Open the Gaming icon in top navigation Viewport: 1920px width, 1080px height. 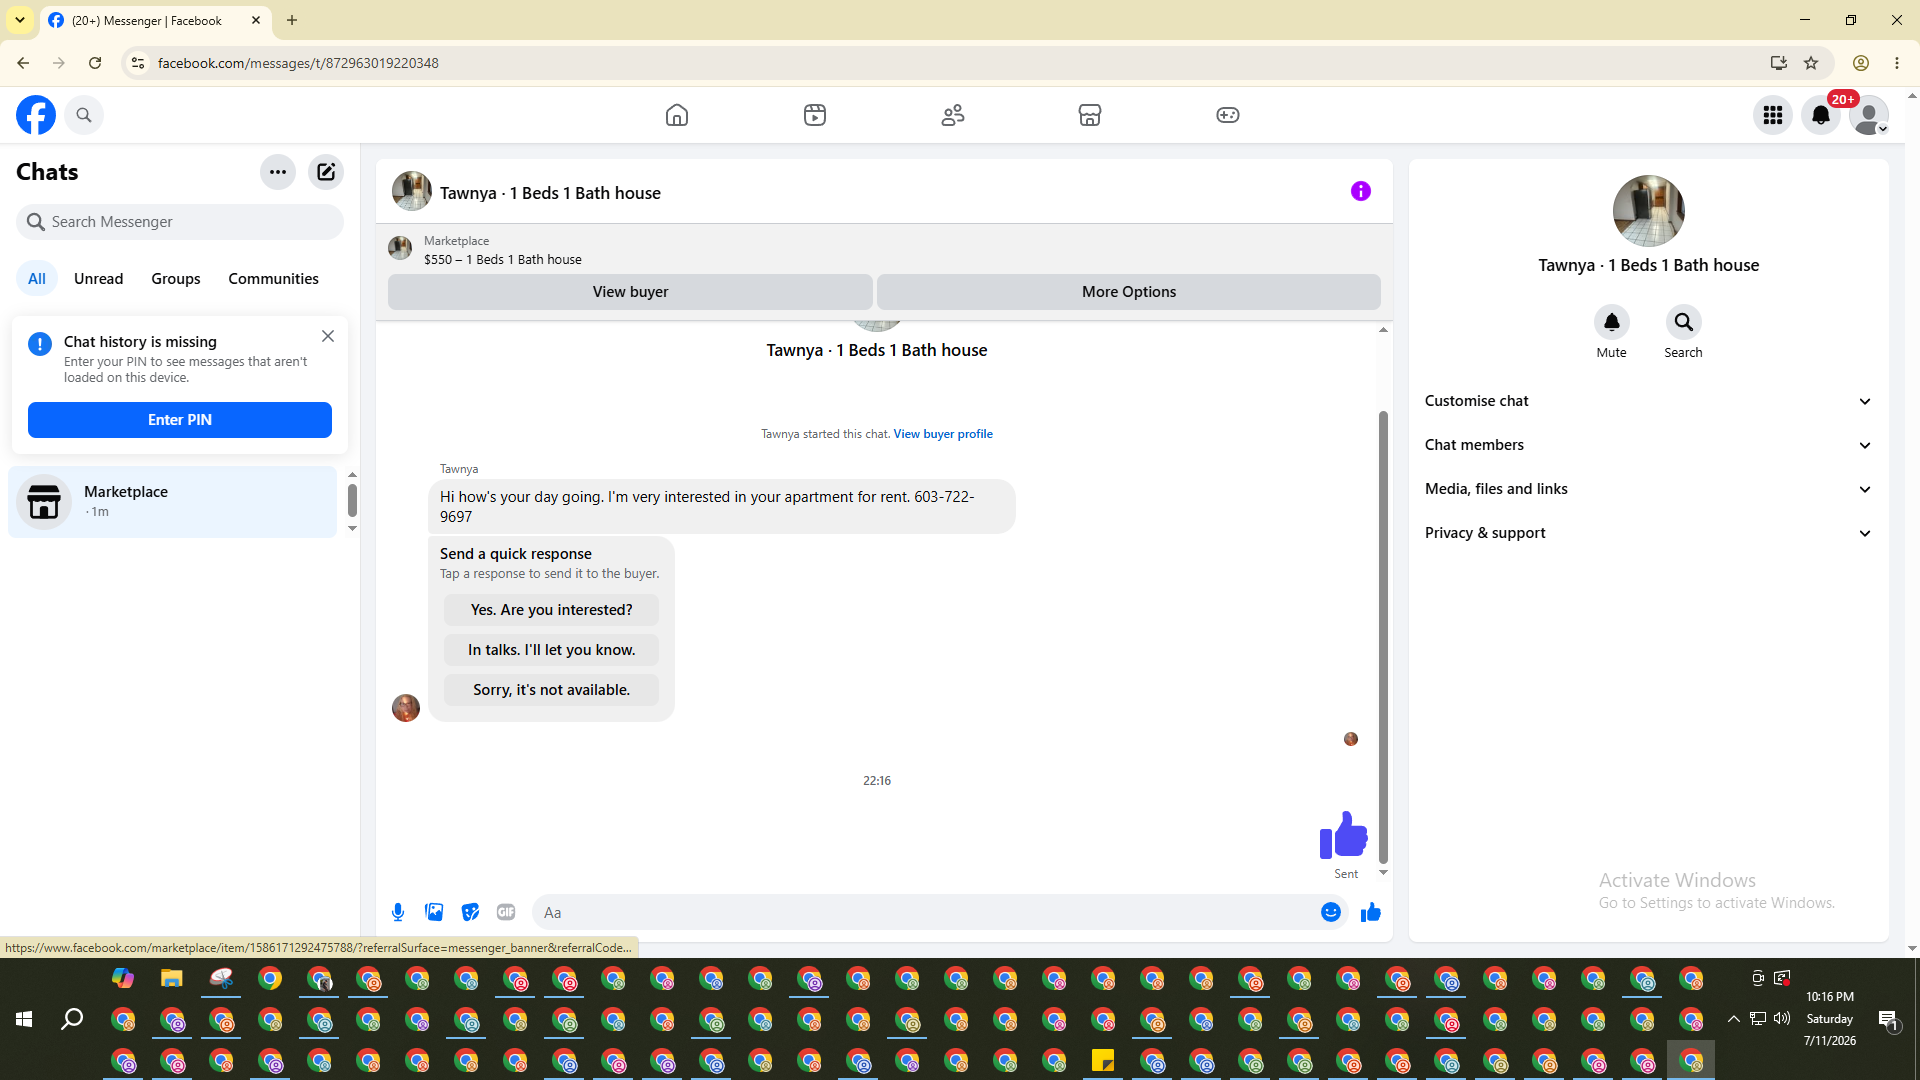pyautogui.click(x=1228, y=115)
